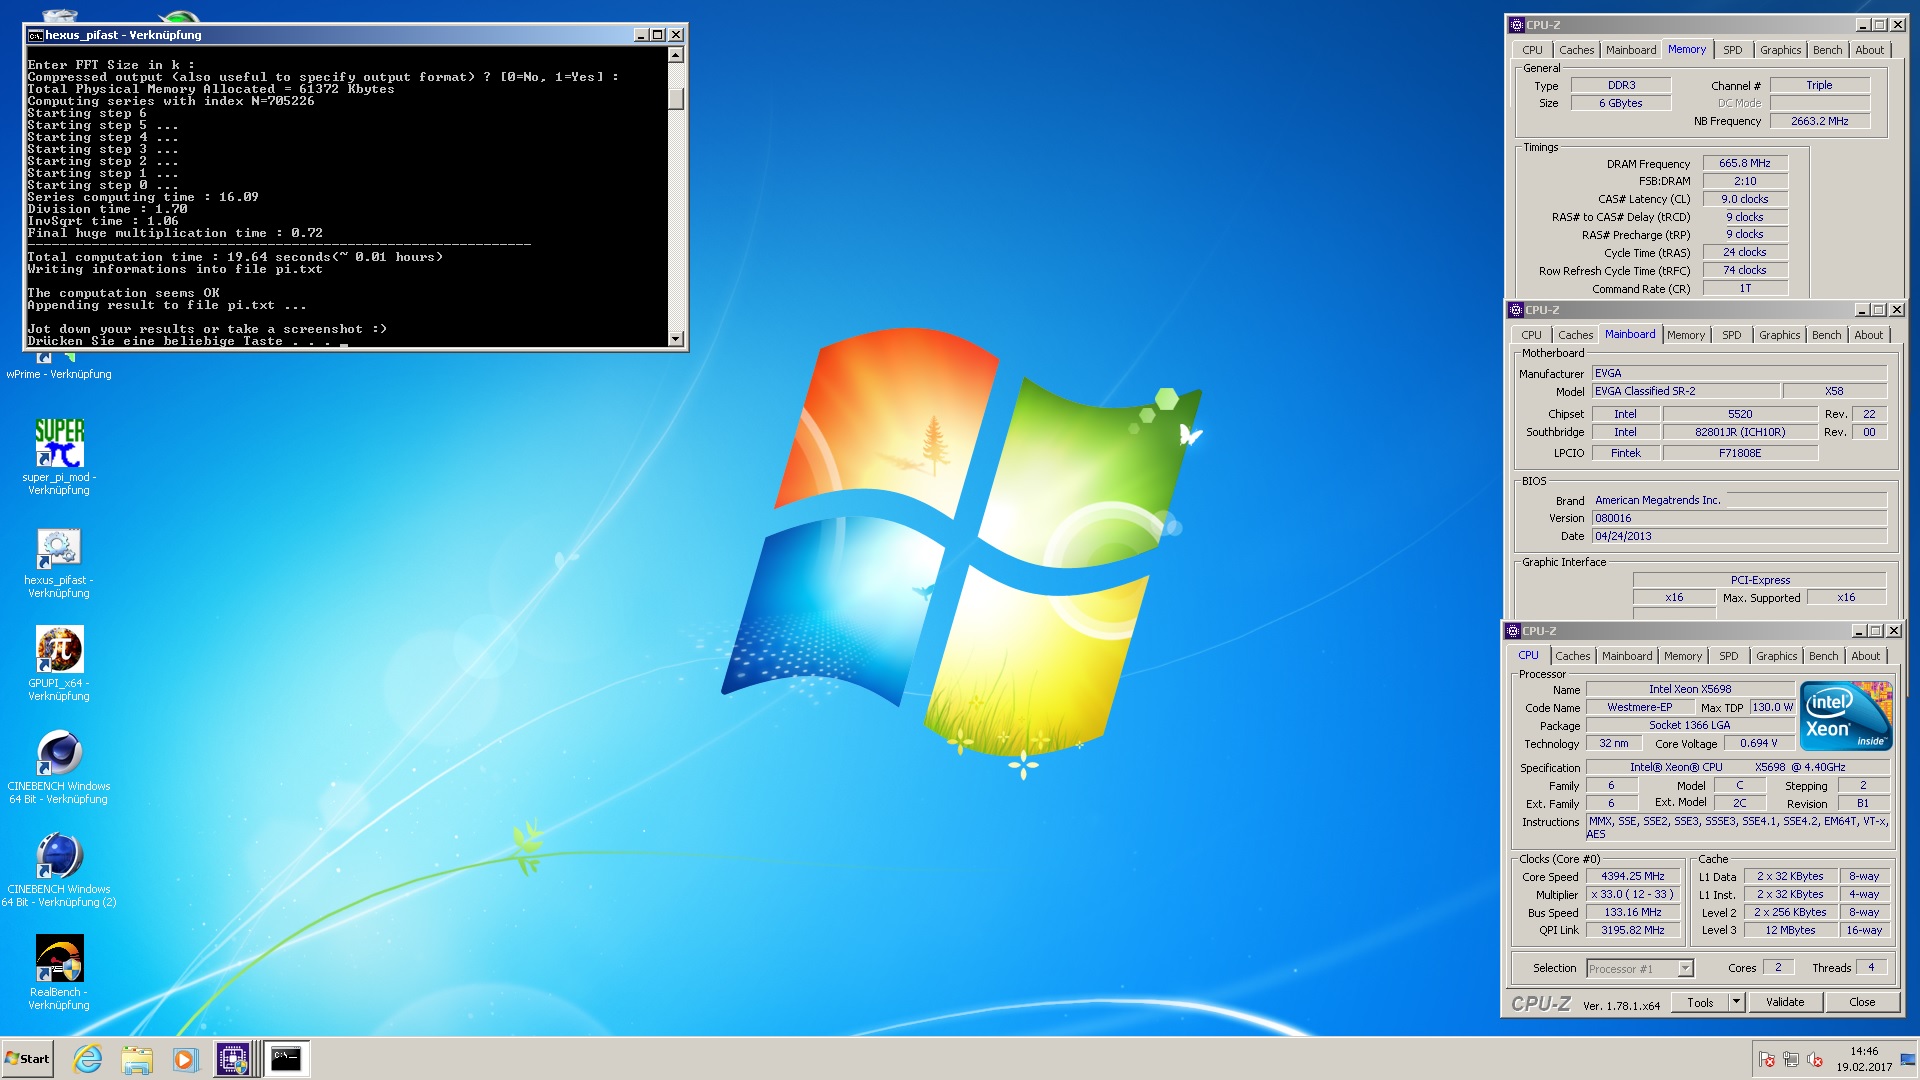Switch to the Memory tab in the processor window
This screenshot has height=1080, width=1920.
[x=1683, y=656]
